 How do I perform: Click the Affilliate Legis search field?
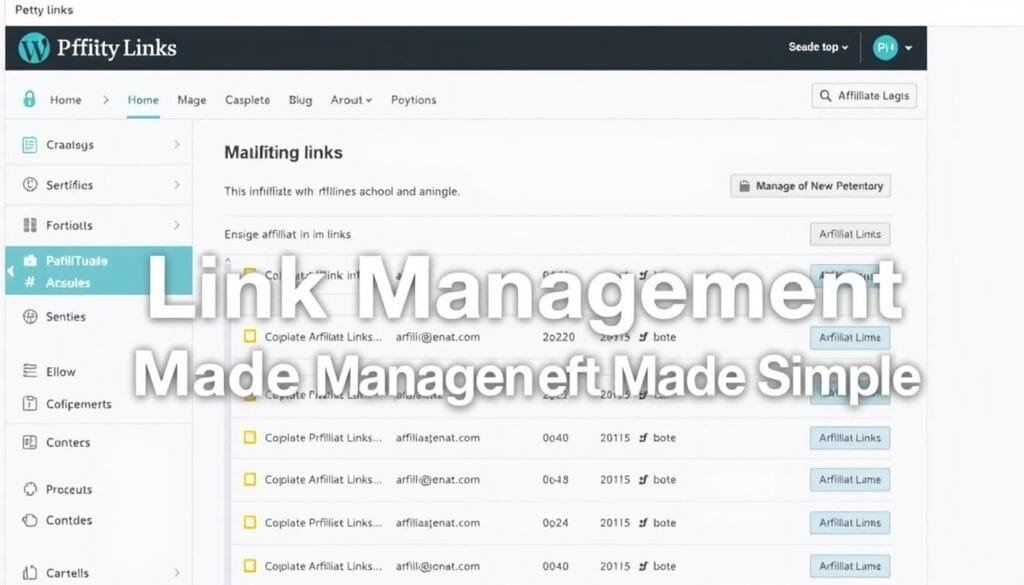point(864,96)
